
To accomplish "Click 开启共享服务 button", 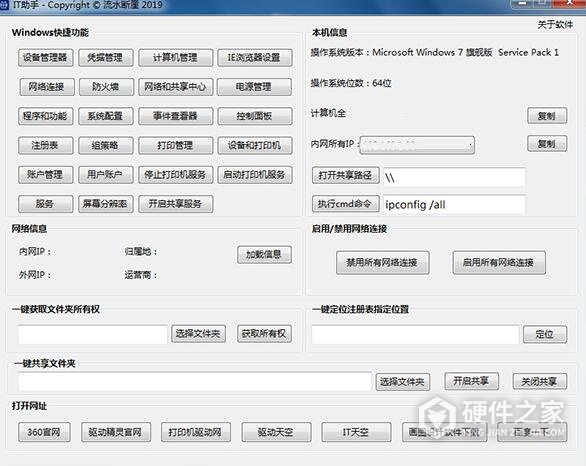I will (x=175, y=204).
